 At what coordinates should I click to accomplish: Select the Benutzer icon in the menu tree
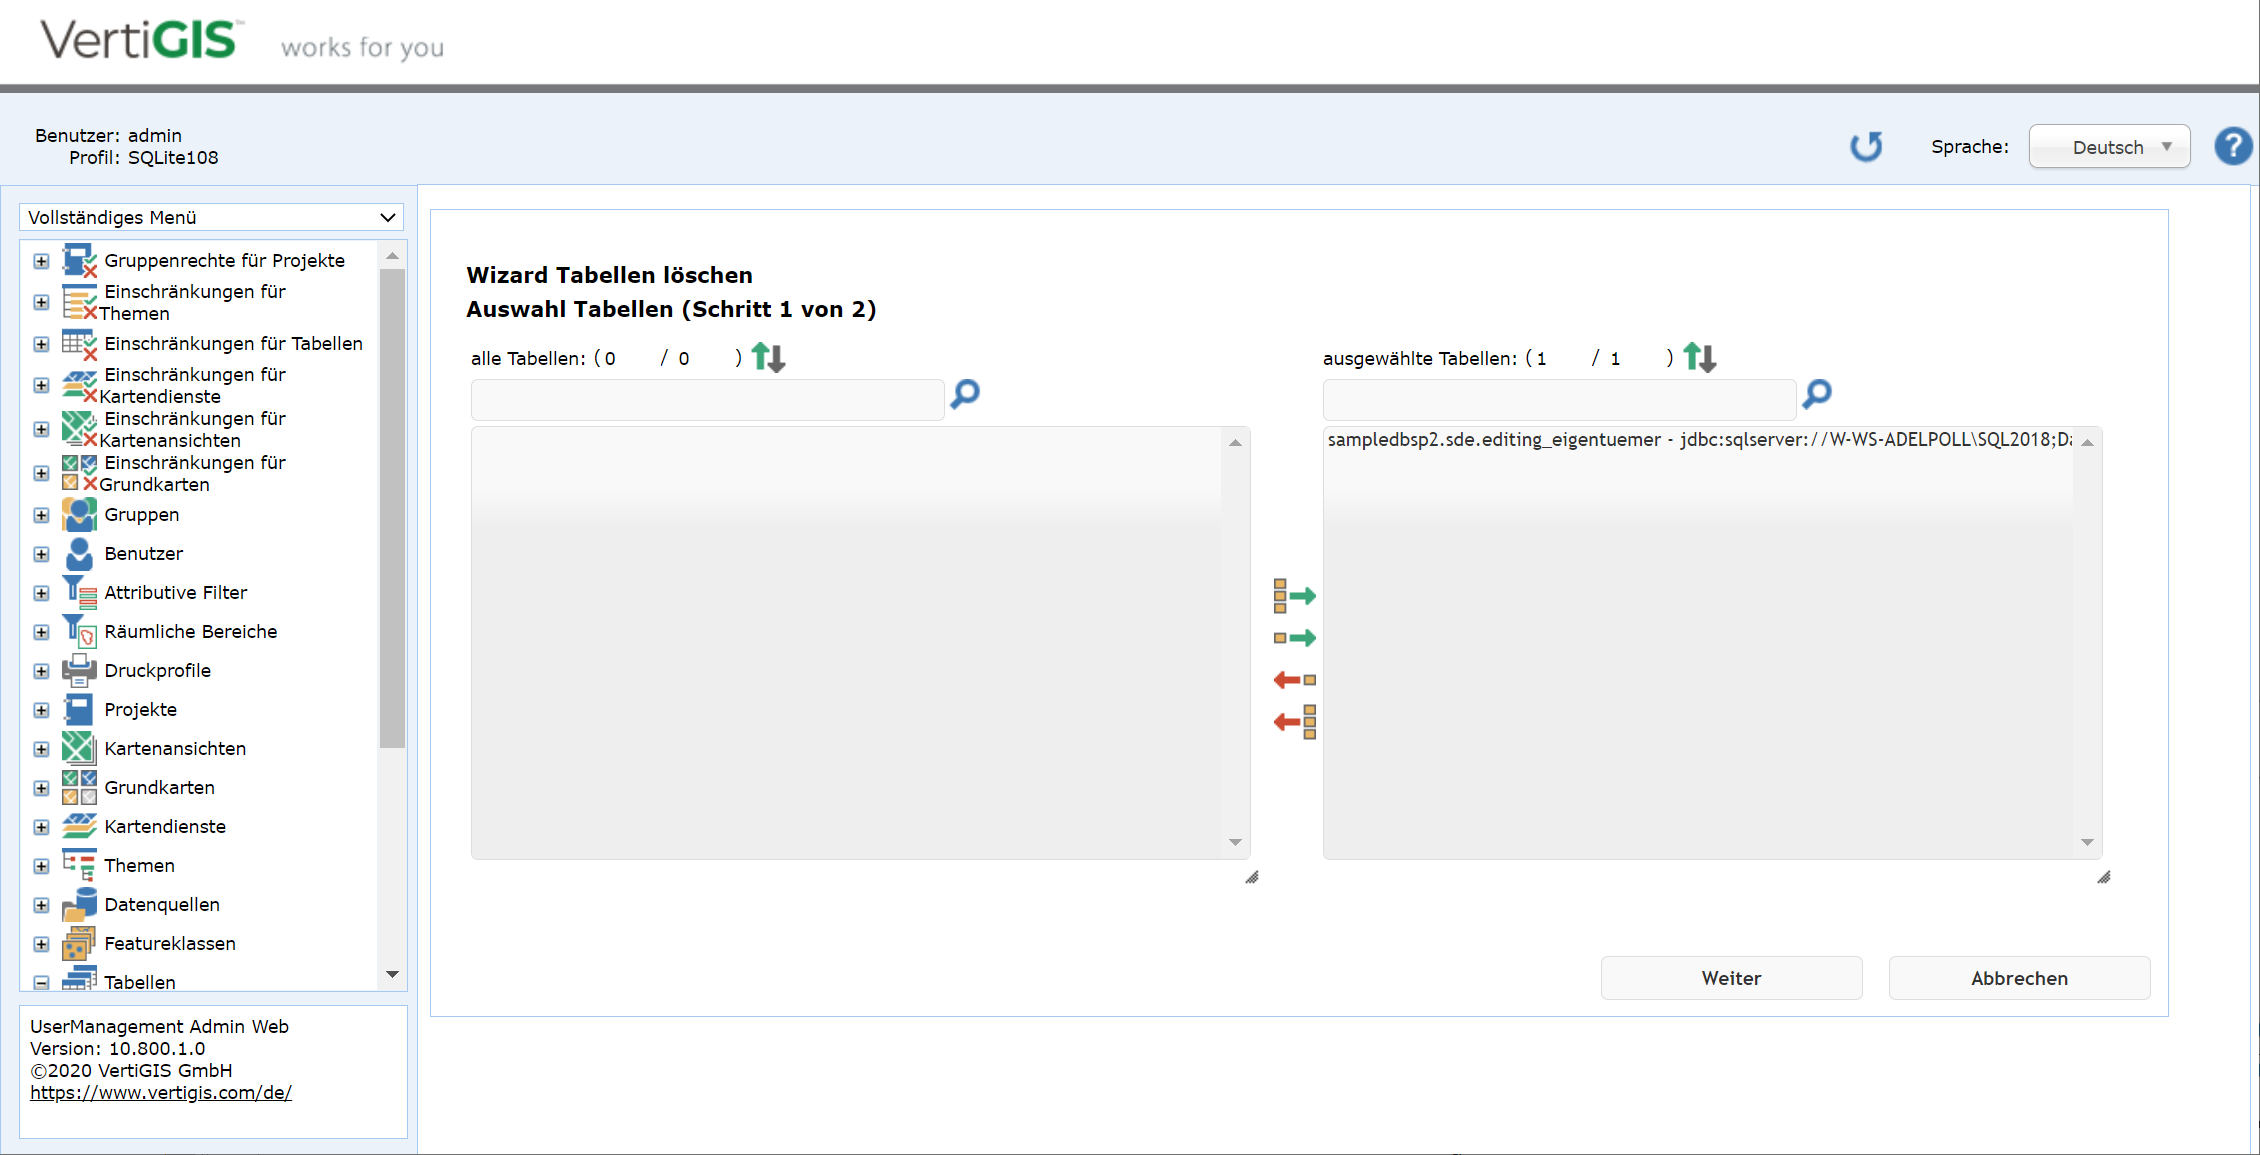click(79, 554)
